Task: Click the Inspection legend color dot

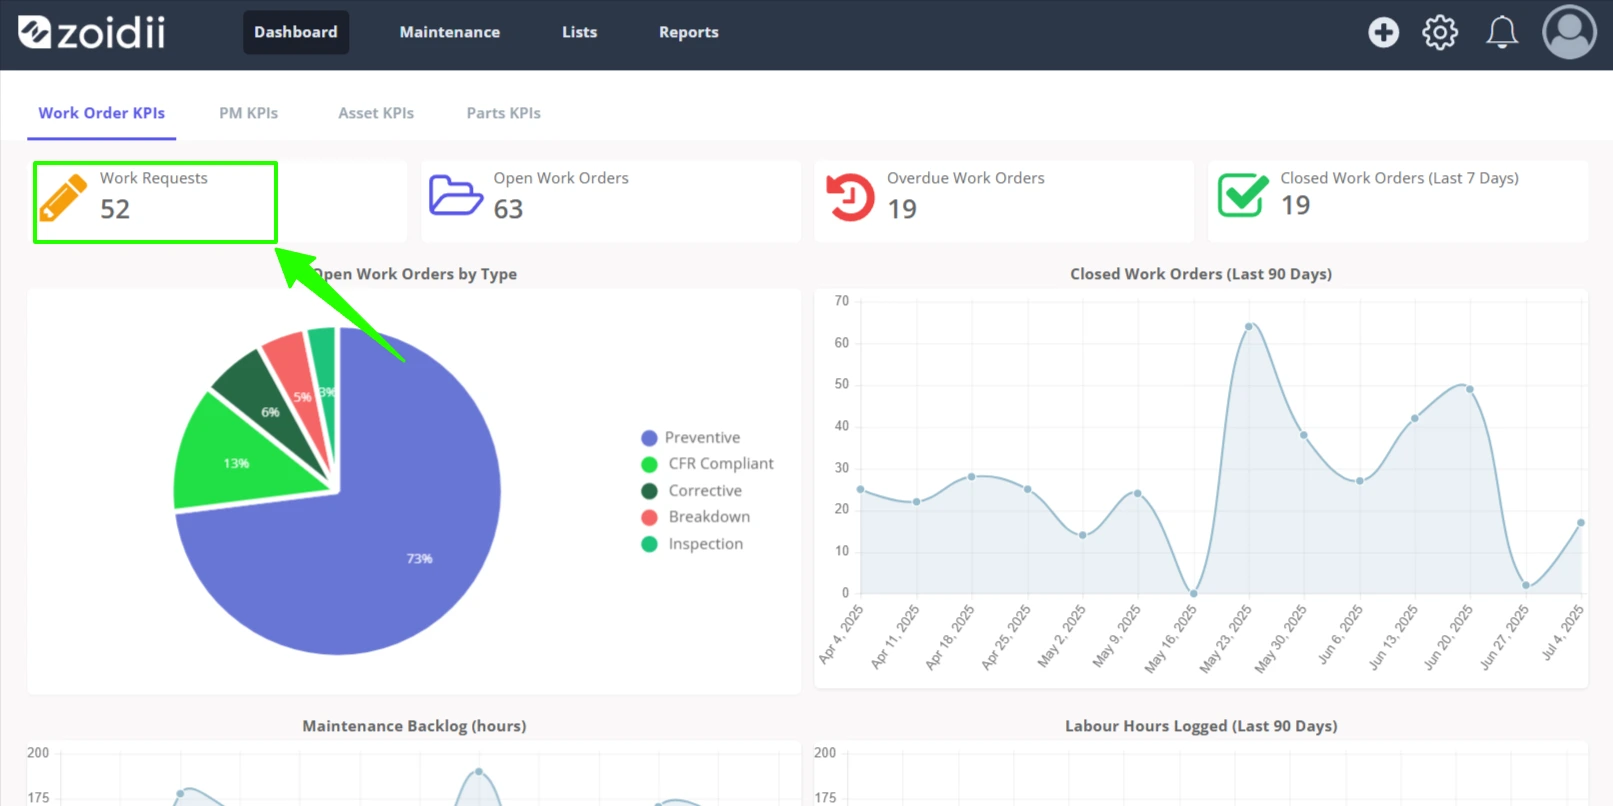Action: pyautogui.click(x=649, y=544)
